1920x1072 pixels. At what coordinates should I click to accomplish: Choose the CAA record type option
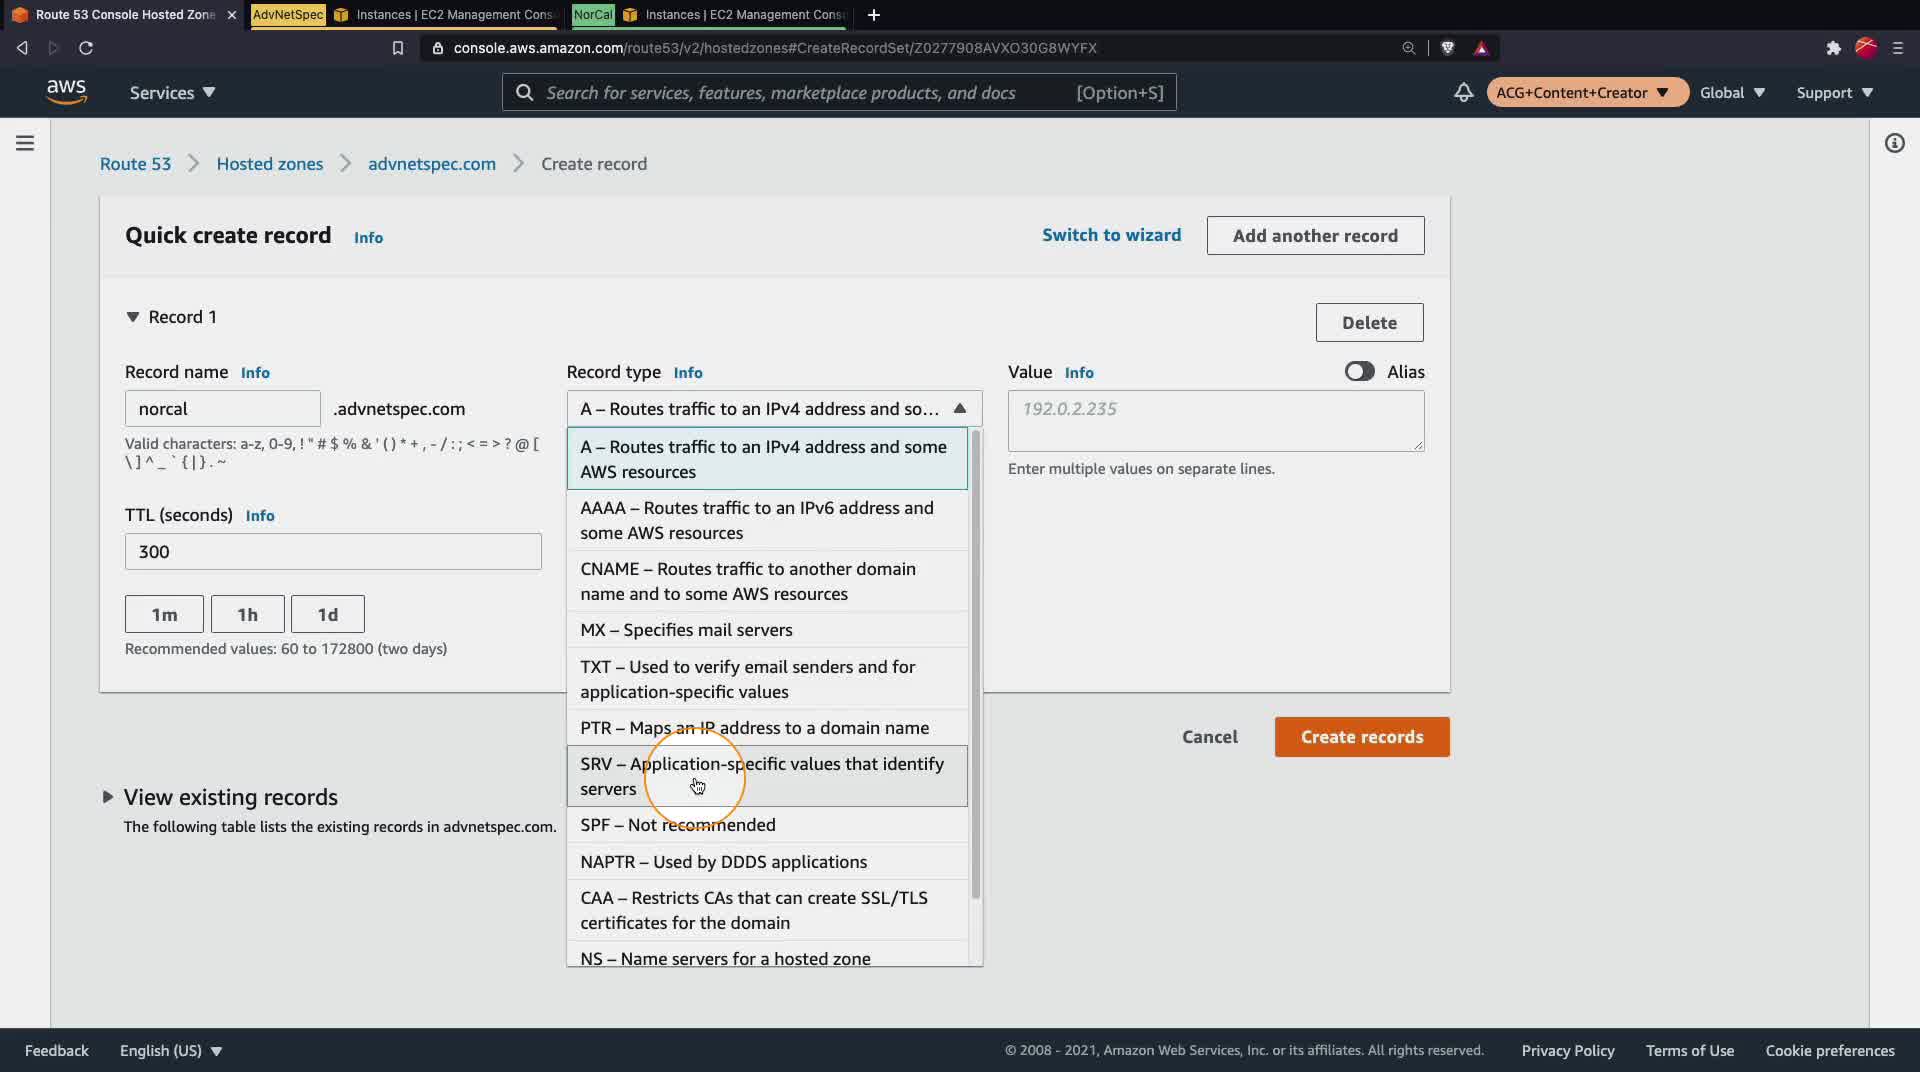click(x=767, y=910)
